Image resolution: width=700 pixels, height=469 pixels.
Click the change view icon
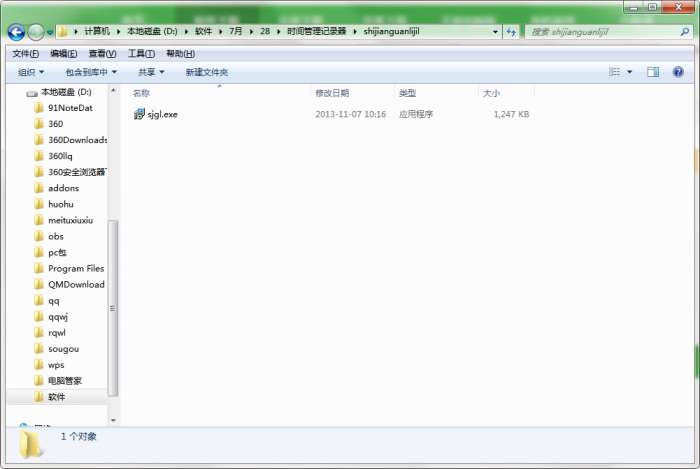(615, 72)
